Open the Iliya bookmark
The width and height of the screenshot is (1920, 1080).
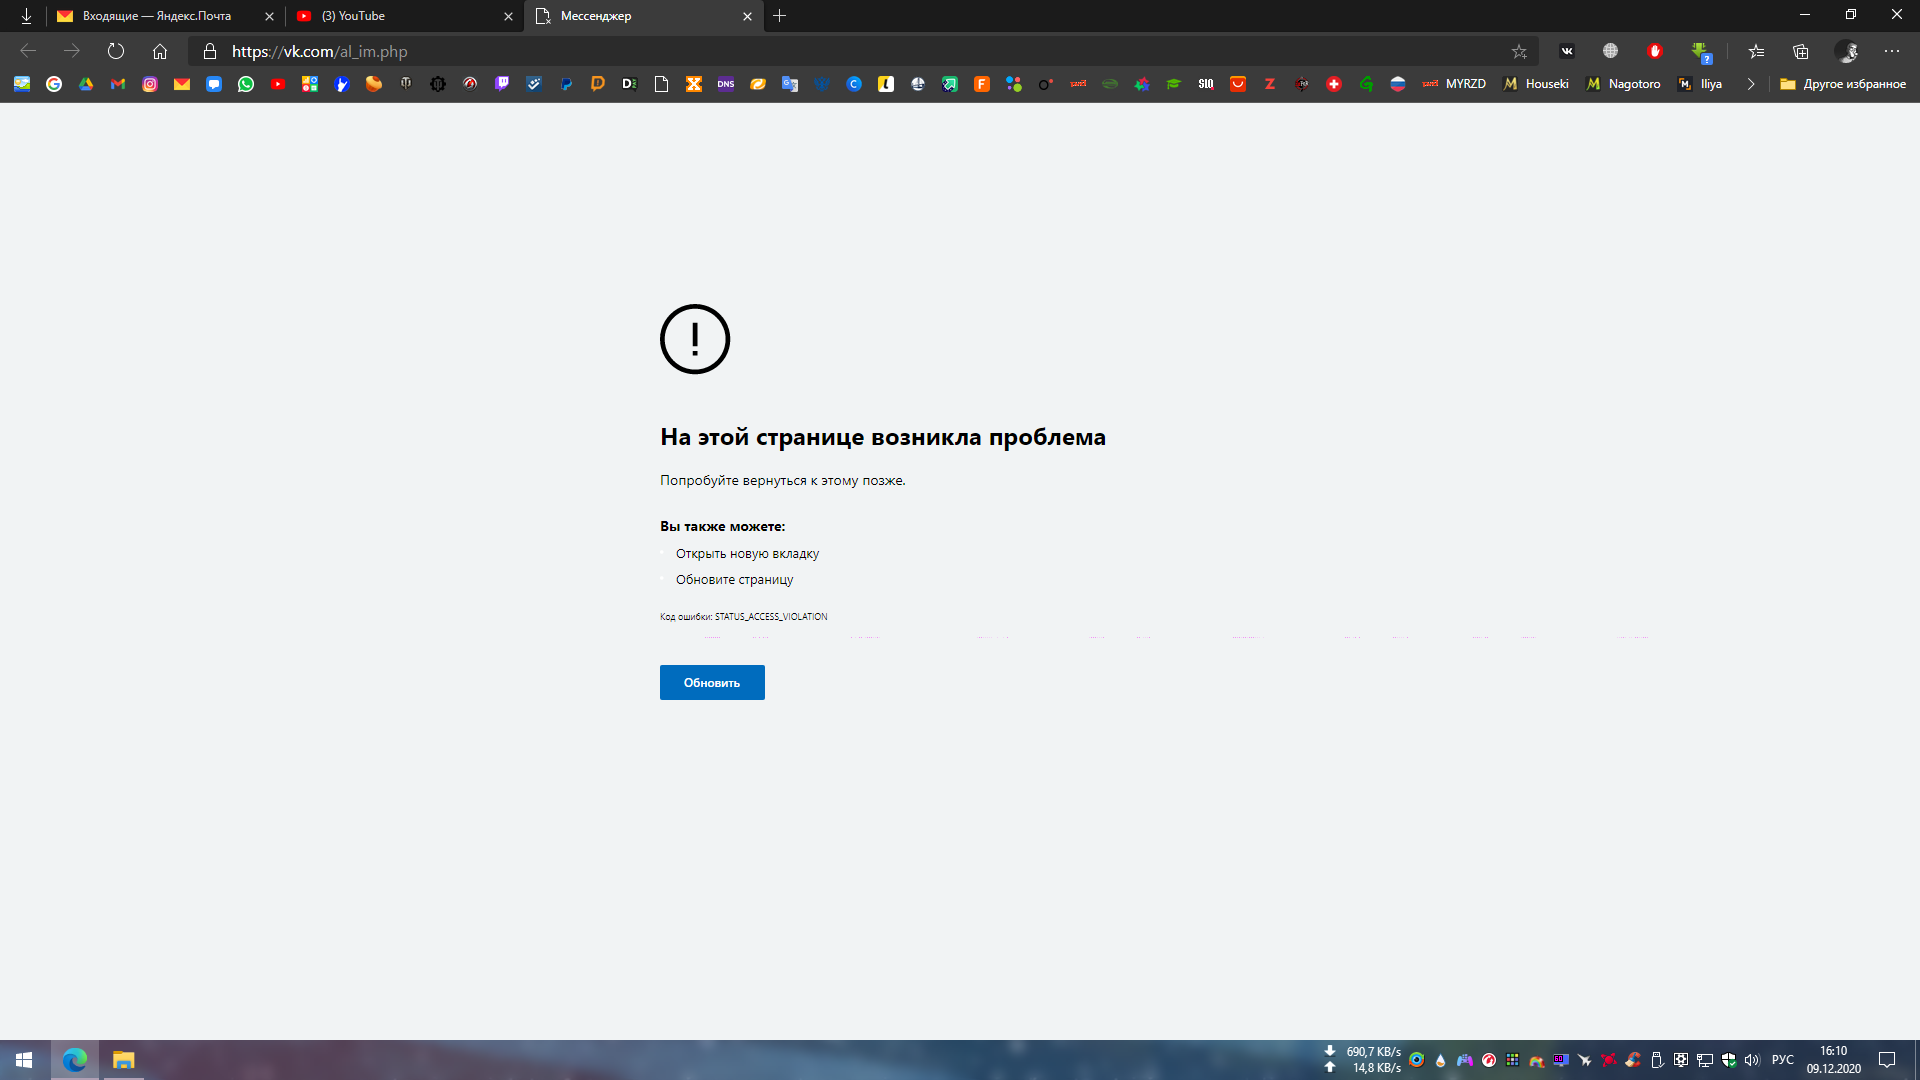click(x=1700, y=84)
